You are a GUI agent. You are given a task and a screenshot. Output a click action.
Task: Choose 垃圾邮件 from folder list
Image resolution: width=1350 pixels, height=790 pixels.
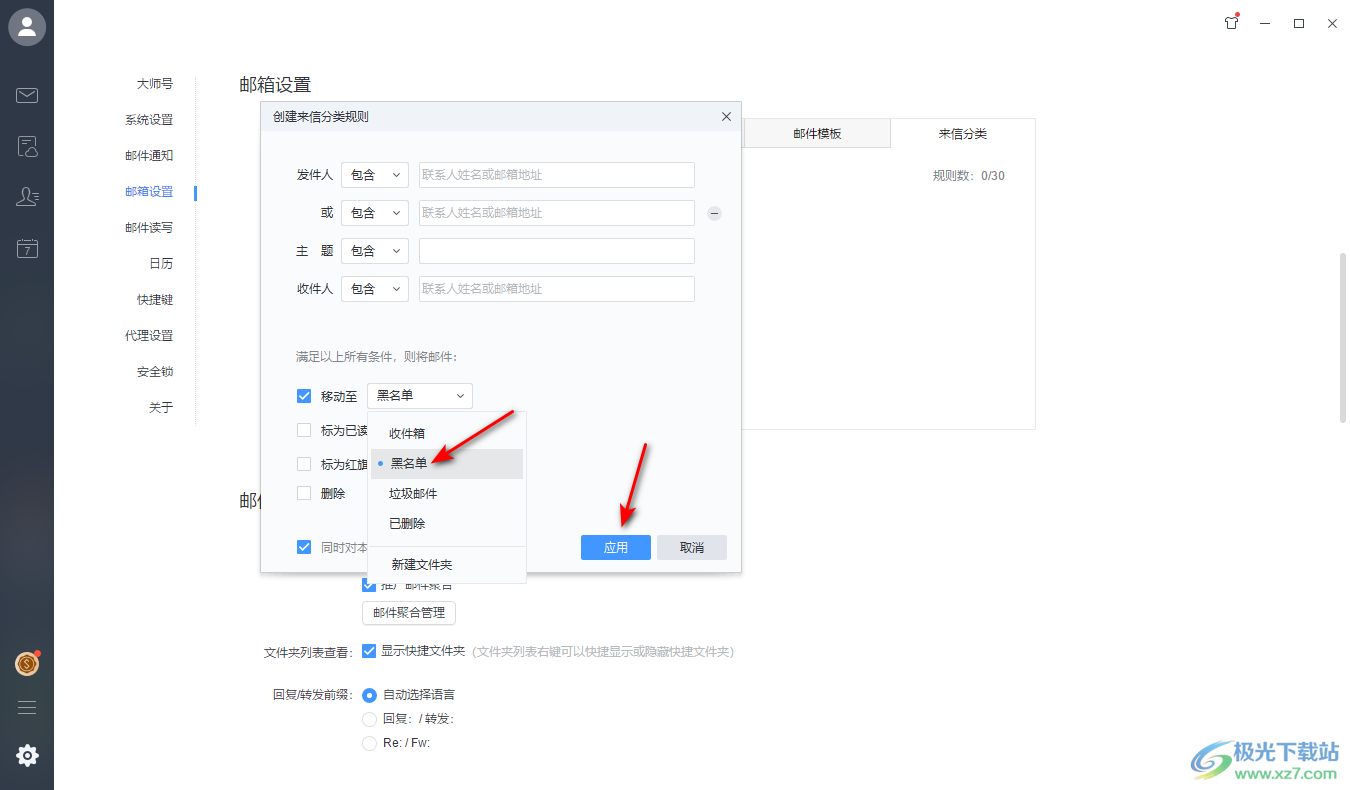[446, 494]
